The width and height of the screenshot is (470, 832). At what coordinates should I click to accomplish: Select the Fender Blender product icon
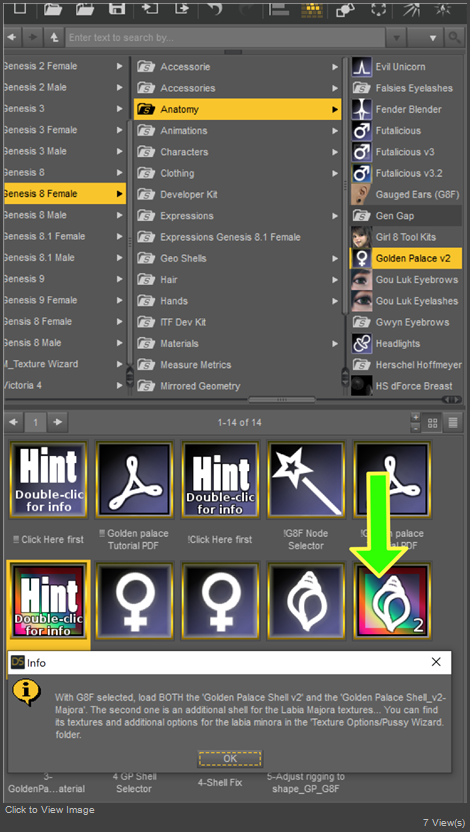[361, 109]
